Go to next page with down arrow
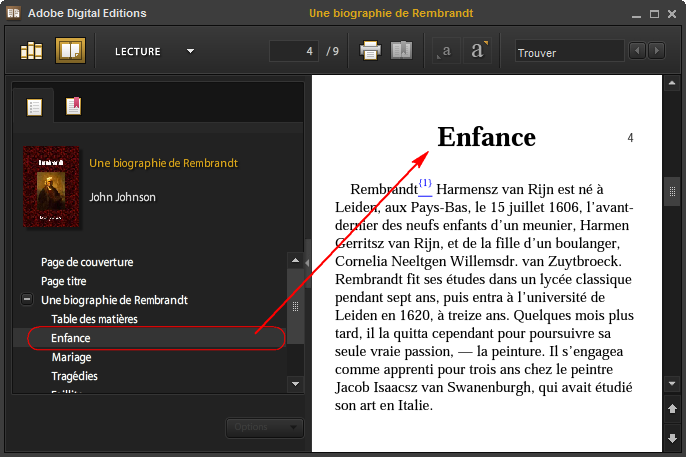The width and height of the screenshot is (686, 457). point(672,438)
